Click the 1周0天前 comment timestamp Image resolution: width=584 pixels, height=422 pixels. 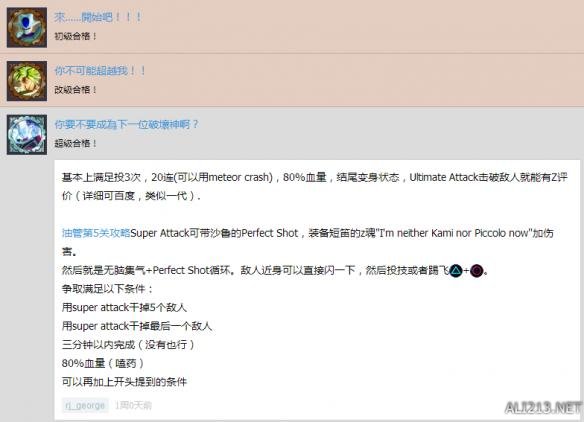tap(133, 405)
